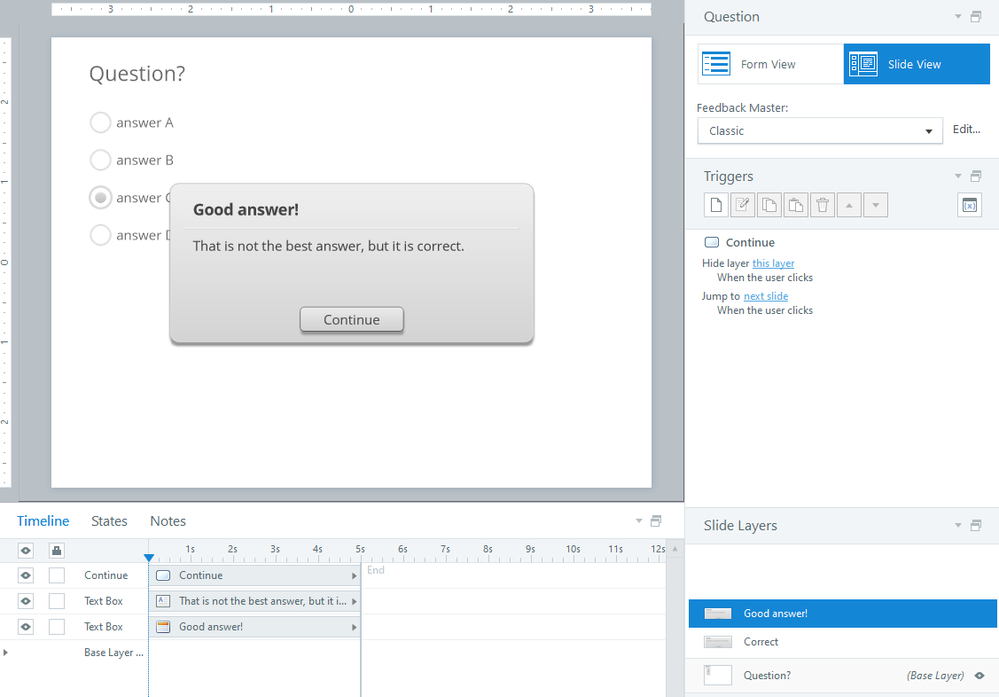
Task: Enable lock checkbox for Good answer! row
Action: (x=57, y=627)
